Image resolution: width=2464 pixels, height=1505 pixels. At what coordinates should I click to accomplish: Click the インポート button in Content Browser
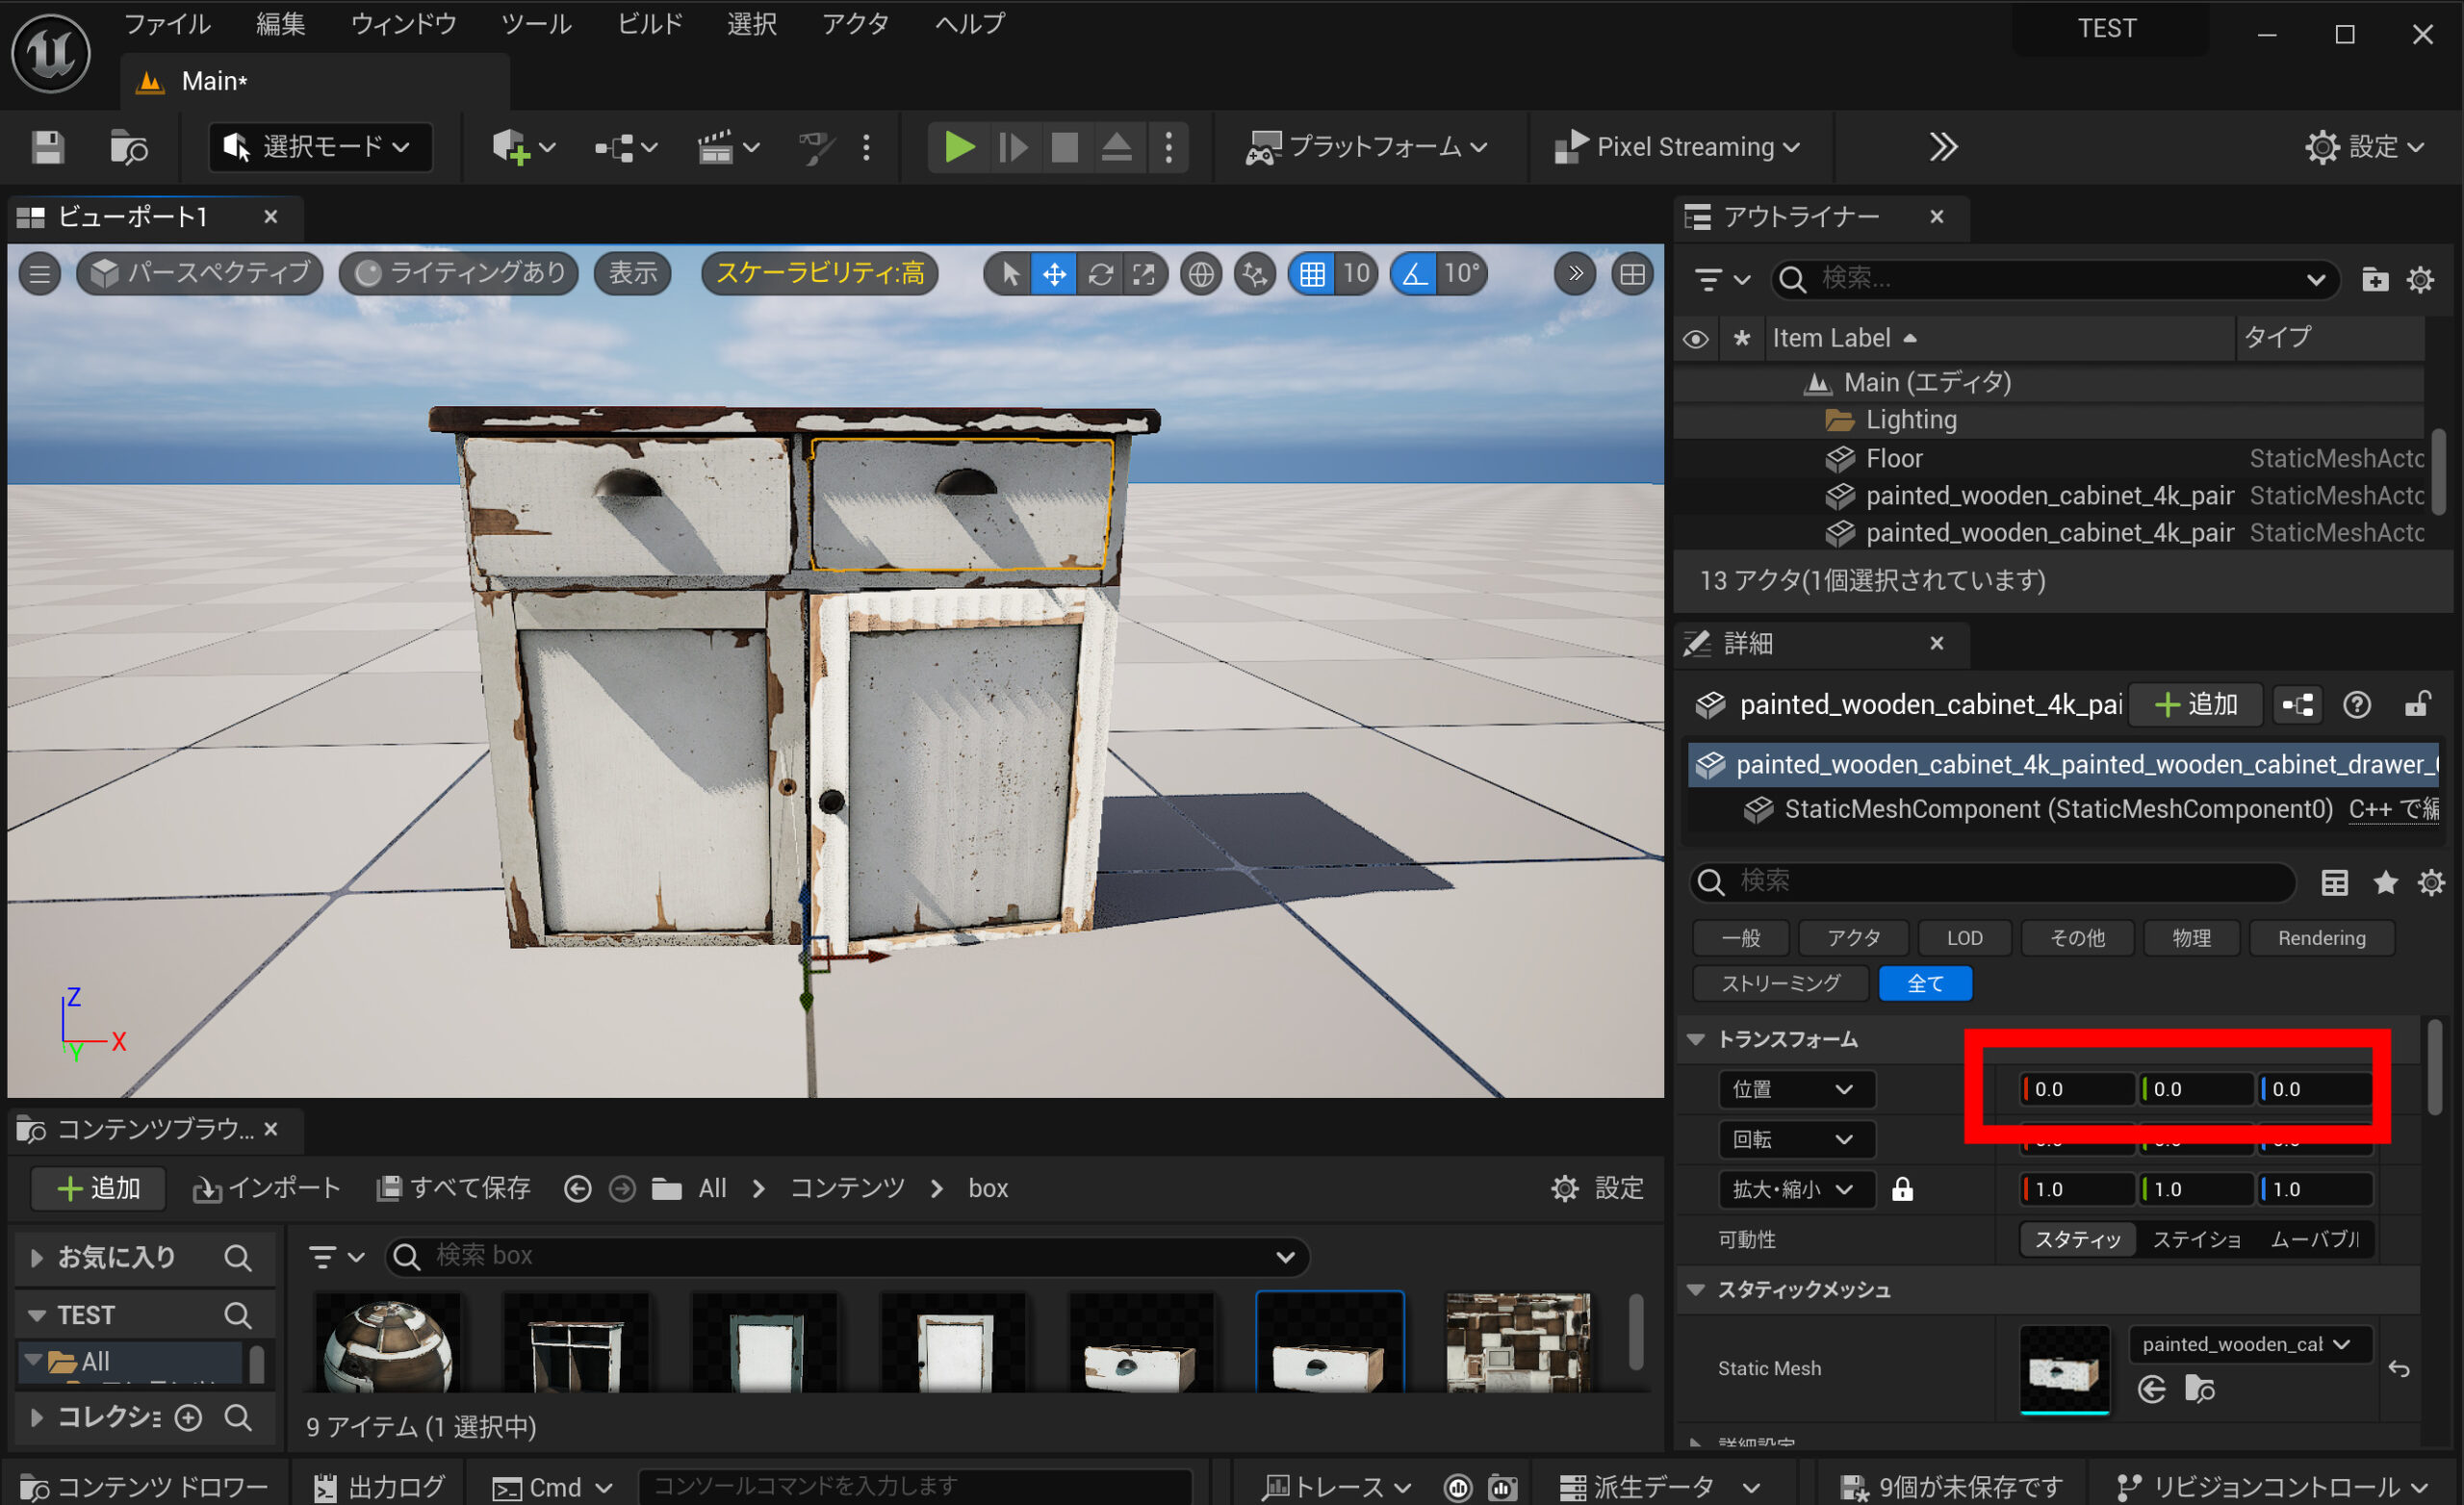268,1188
